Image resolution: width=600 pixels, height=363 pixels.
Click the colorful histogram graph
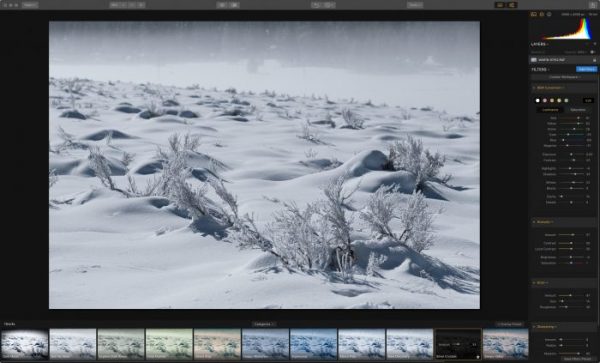(x=568, y=29)
